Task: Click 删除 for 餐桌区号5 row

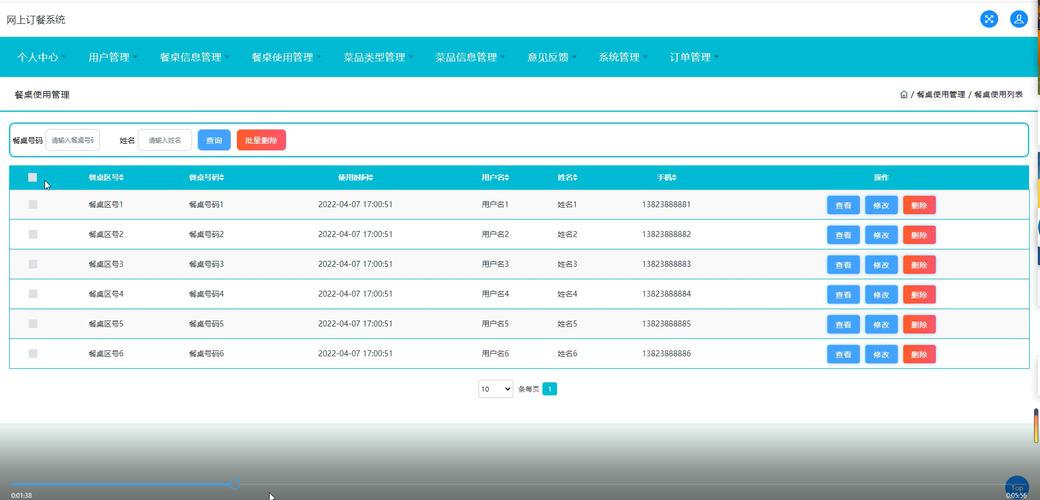Action: click(919, 324)
